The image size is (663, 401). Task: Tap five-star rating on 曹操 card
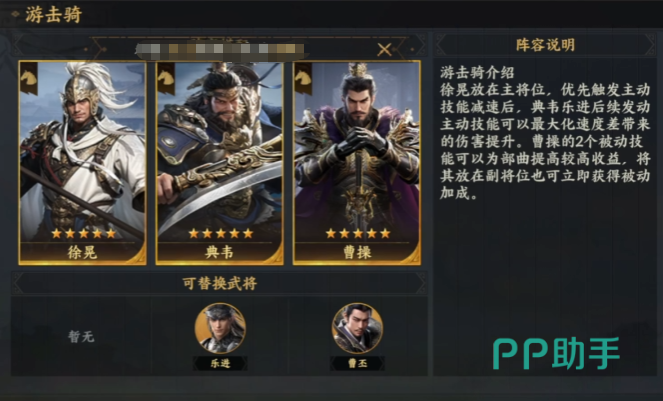[x=358, y=233]
